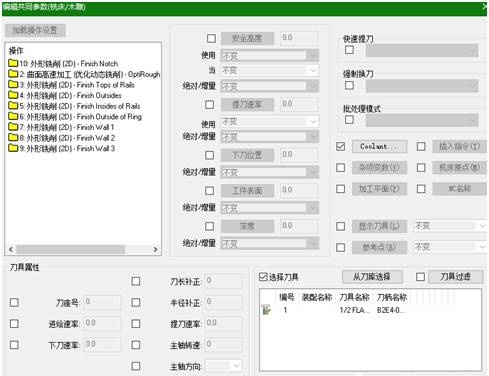The height and width of the screenshot is (376, 489).
Task: Click the 加新操作设置 button
Action: click(35, 30)
